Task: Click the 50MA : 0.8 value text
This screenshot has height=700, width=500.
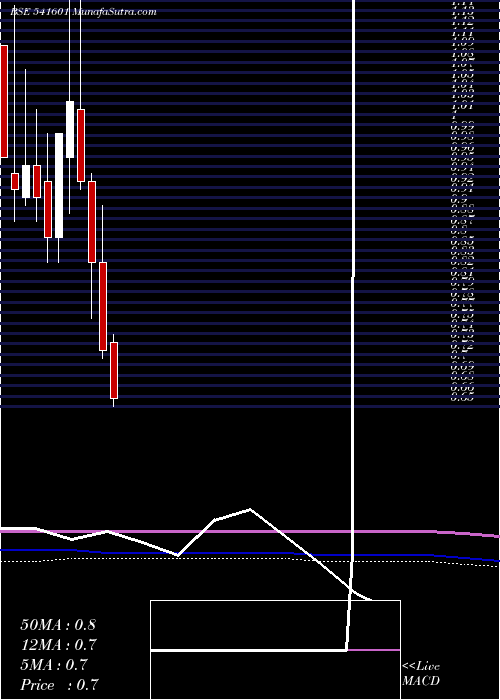Action: coord(58,625)
